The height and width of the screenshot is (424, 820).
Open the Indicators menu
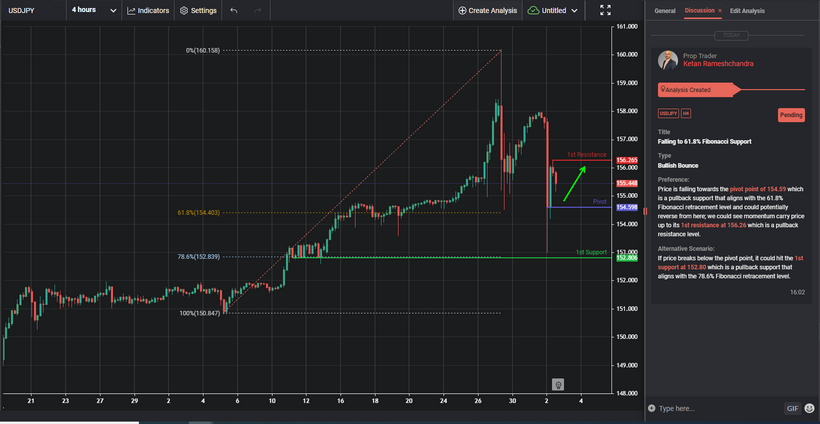148,10
